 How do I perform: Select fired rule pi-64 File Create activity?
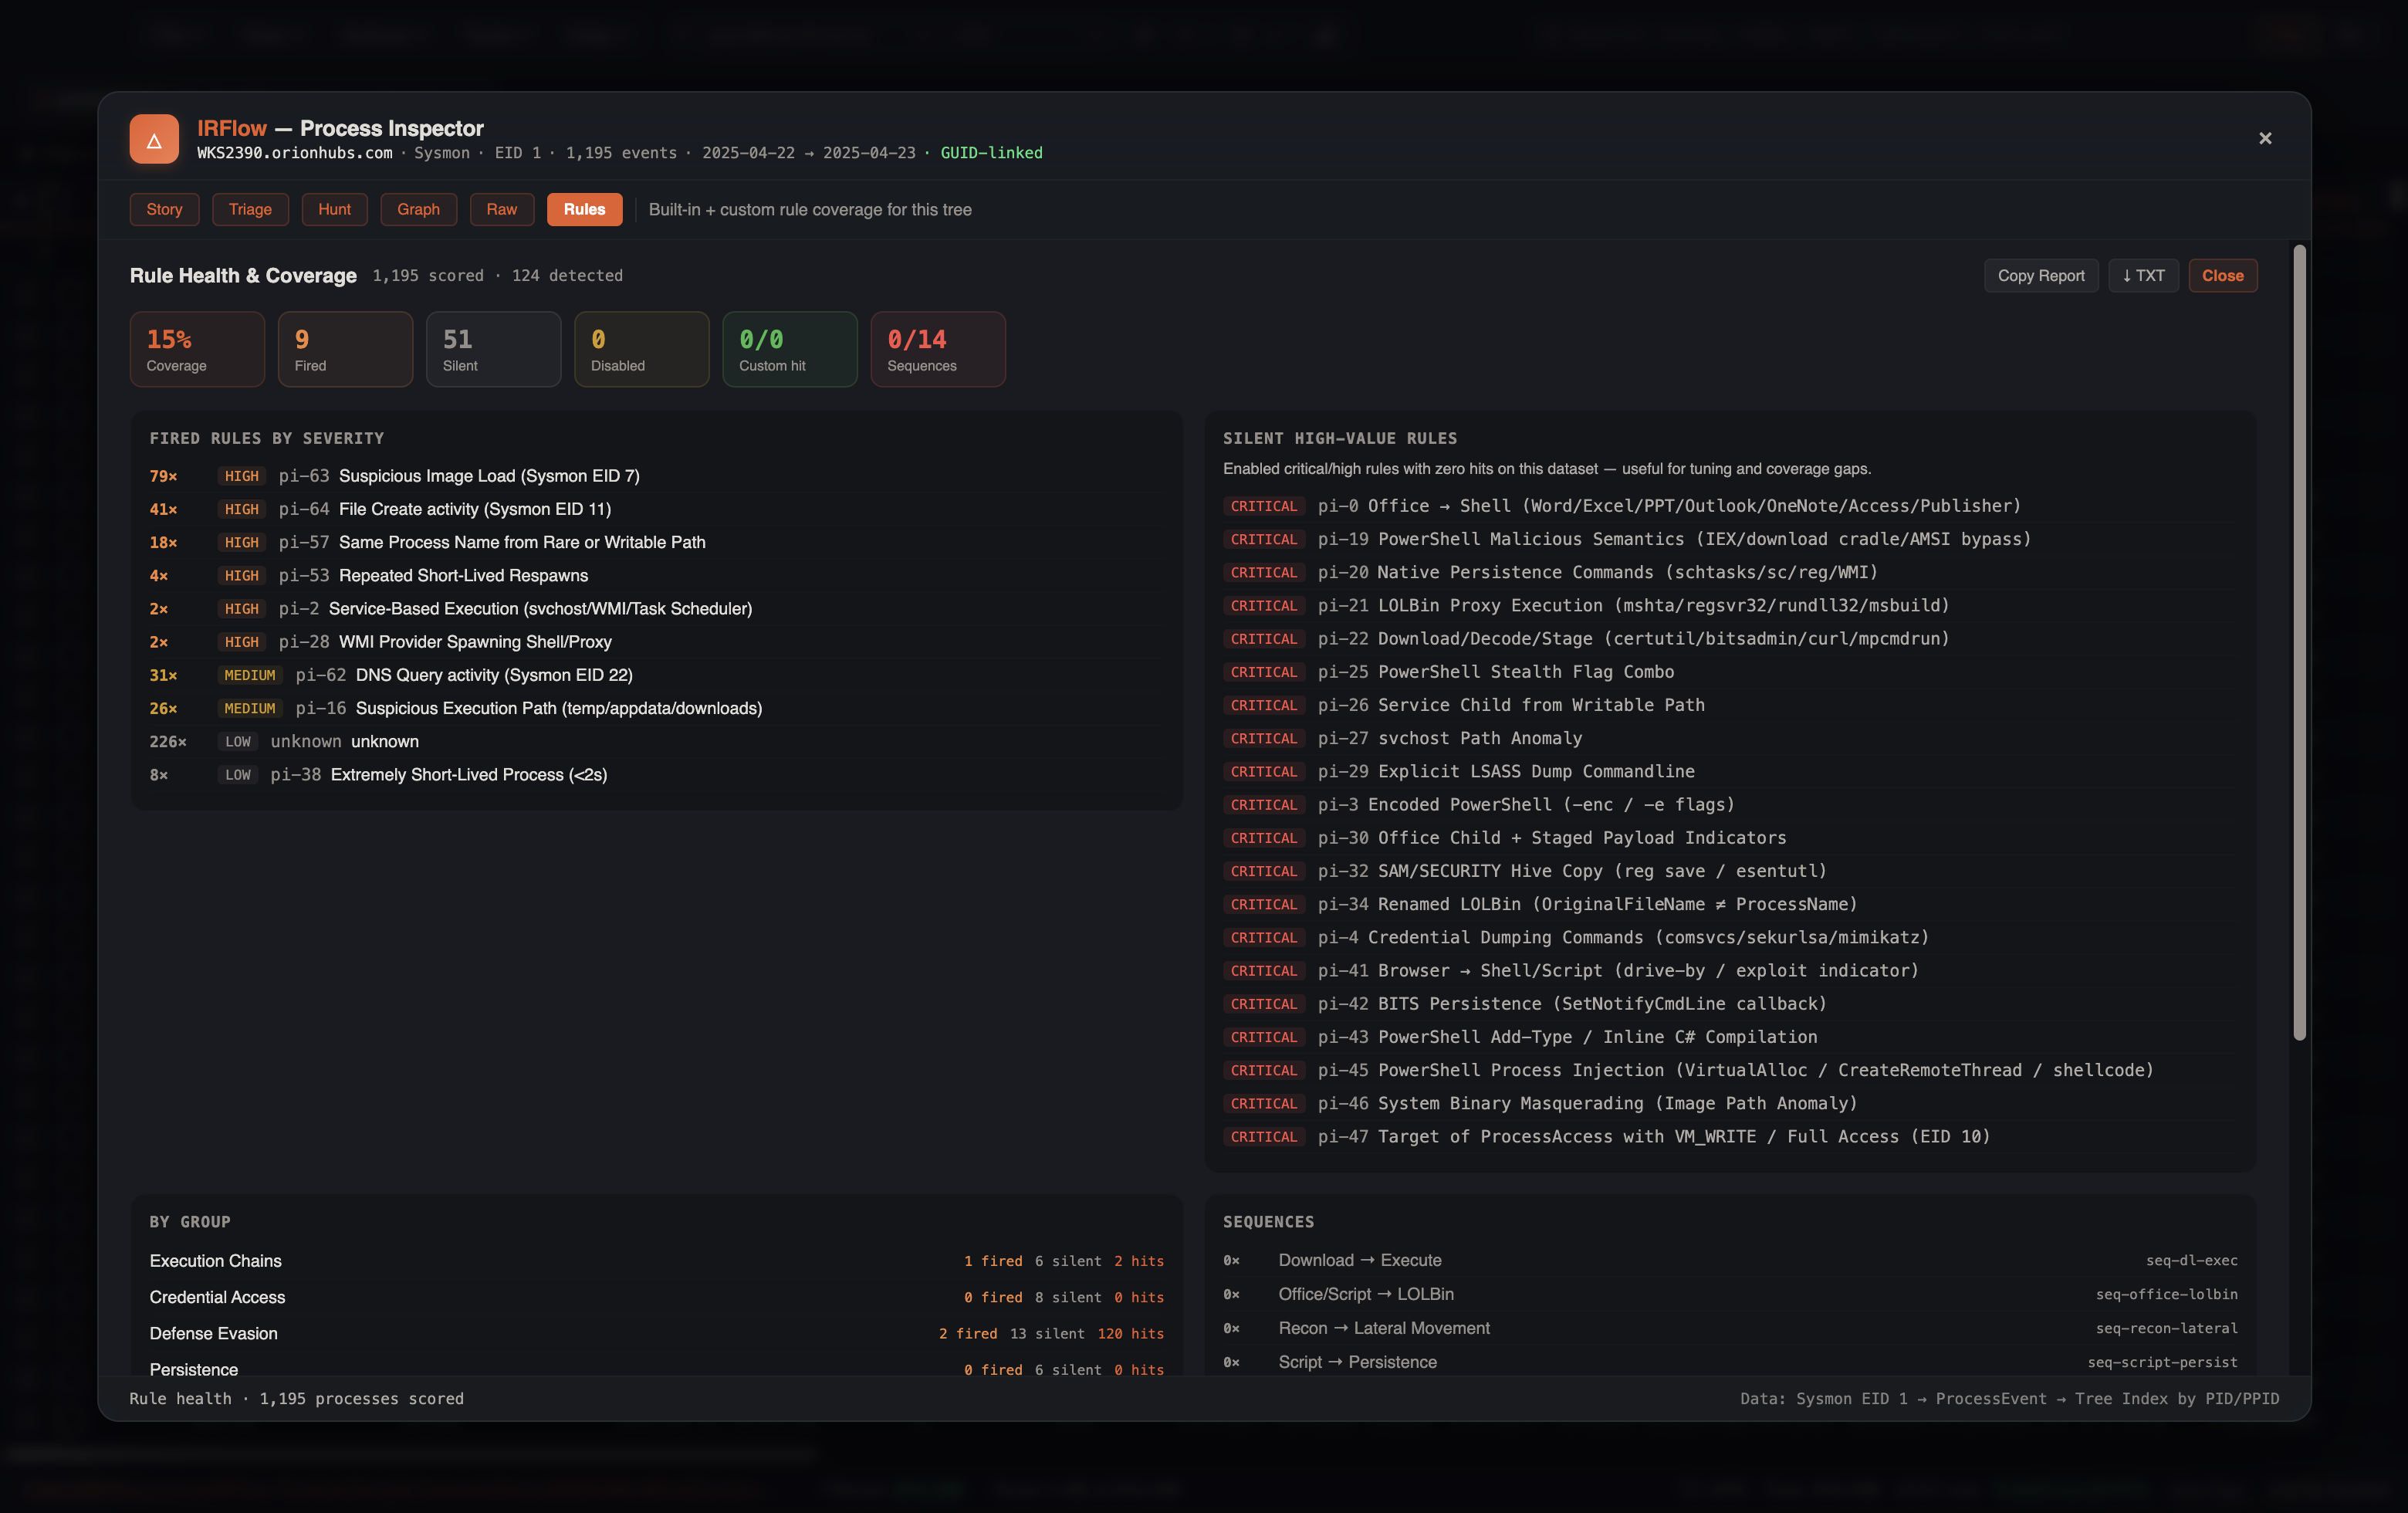[656, 509]
